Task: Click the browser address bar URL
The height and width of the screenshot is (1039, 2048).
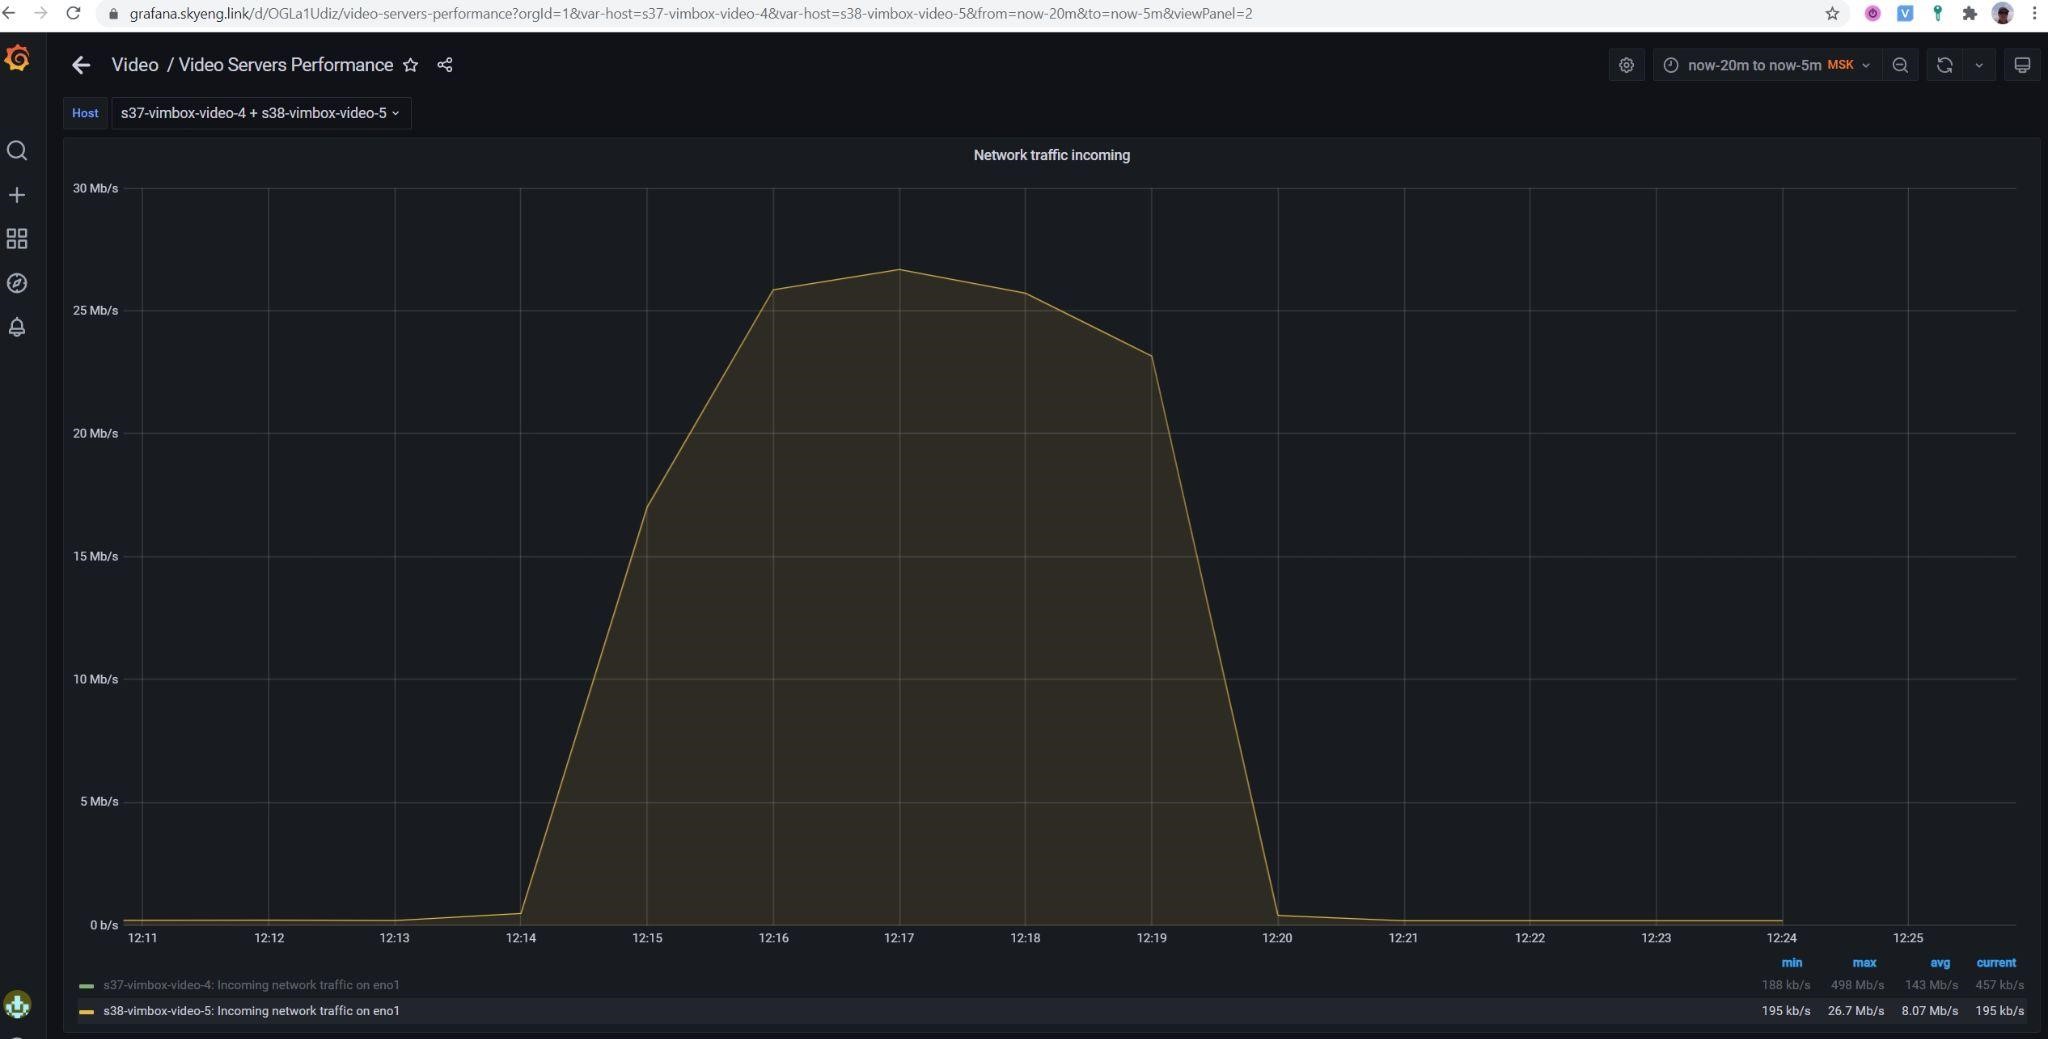Action: click(691, 13)
